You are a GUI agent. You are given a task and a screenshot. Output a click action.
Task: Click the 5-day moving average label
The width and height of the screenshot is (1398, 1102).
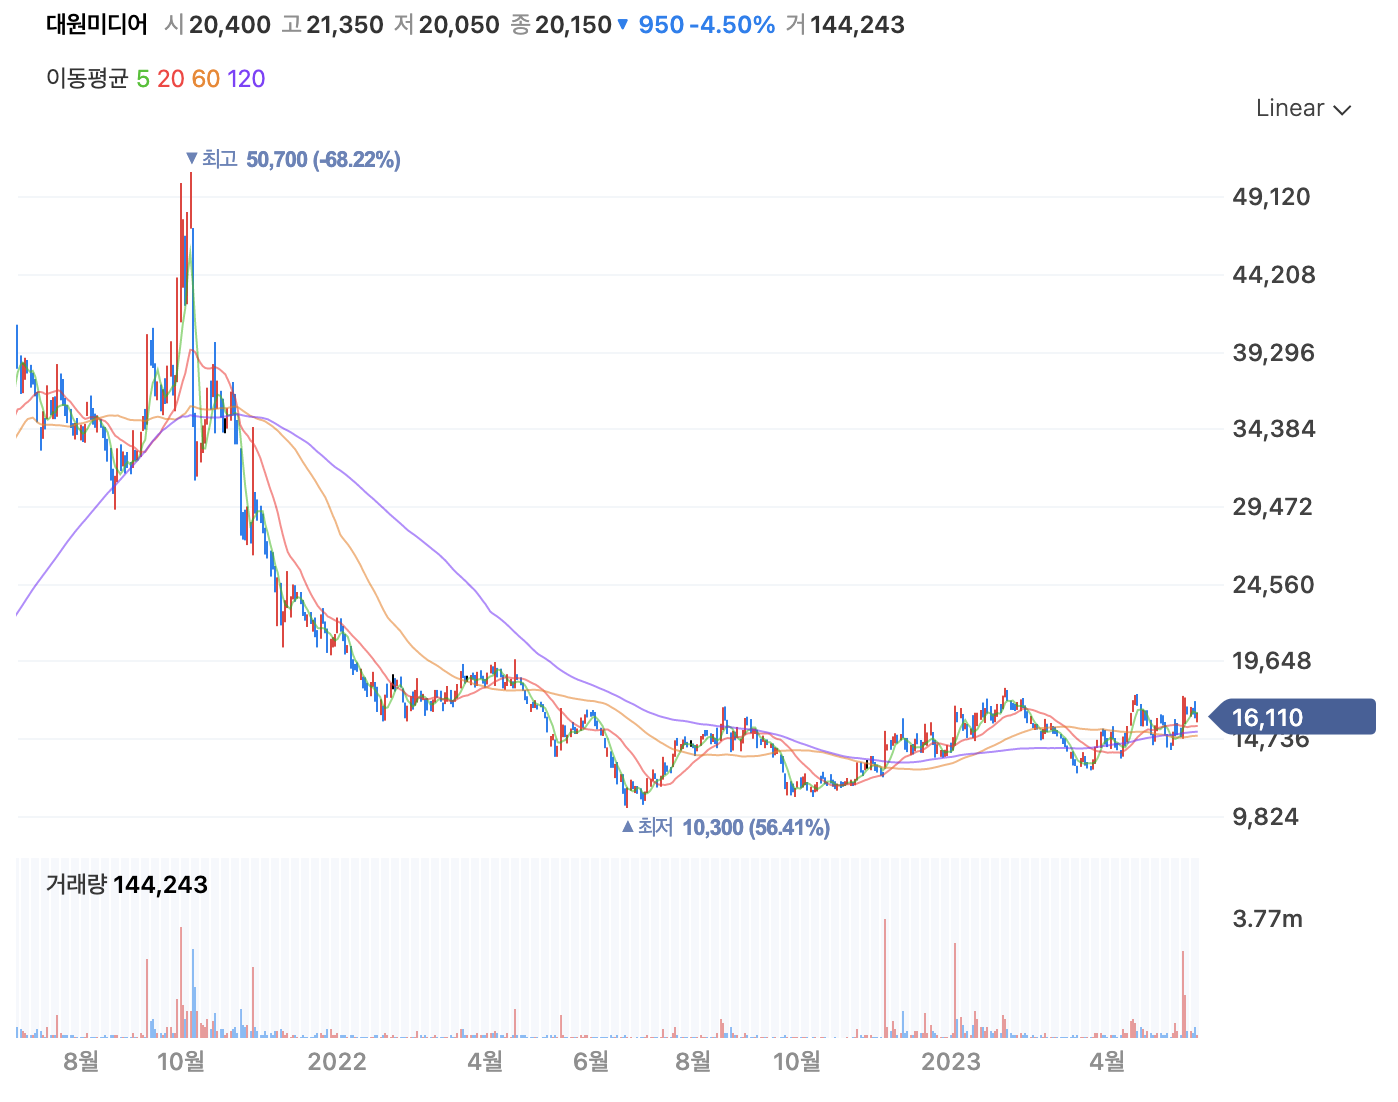point(143,79)
